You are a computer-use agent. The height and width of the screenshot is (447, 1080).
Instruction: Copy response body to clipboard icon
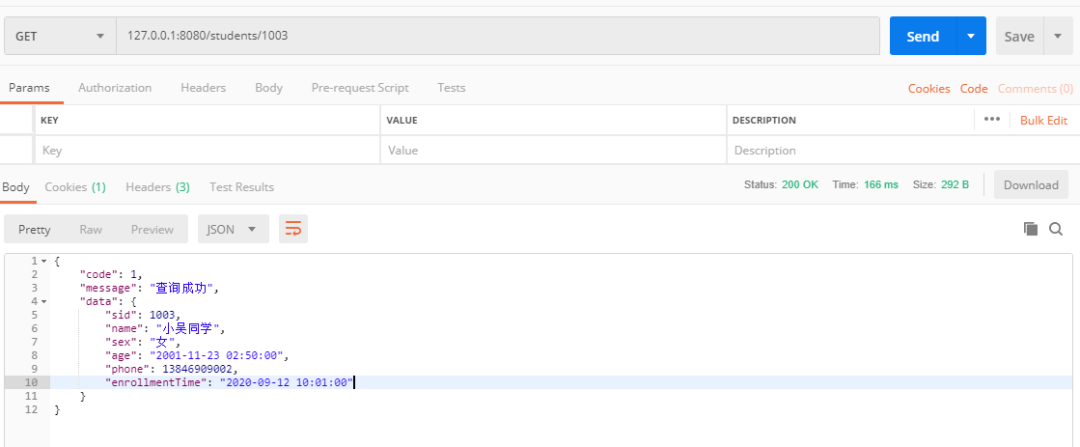tap(1030, 229)
